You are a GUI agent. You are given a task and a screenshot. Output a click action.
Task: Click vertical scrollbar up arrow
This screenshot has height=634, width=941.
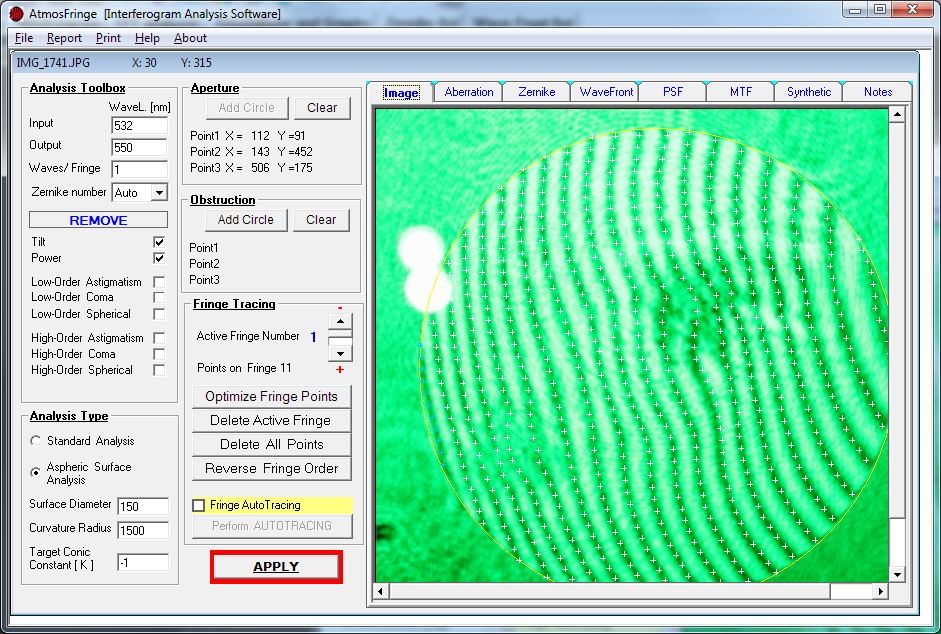click(x=897, y=115)
